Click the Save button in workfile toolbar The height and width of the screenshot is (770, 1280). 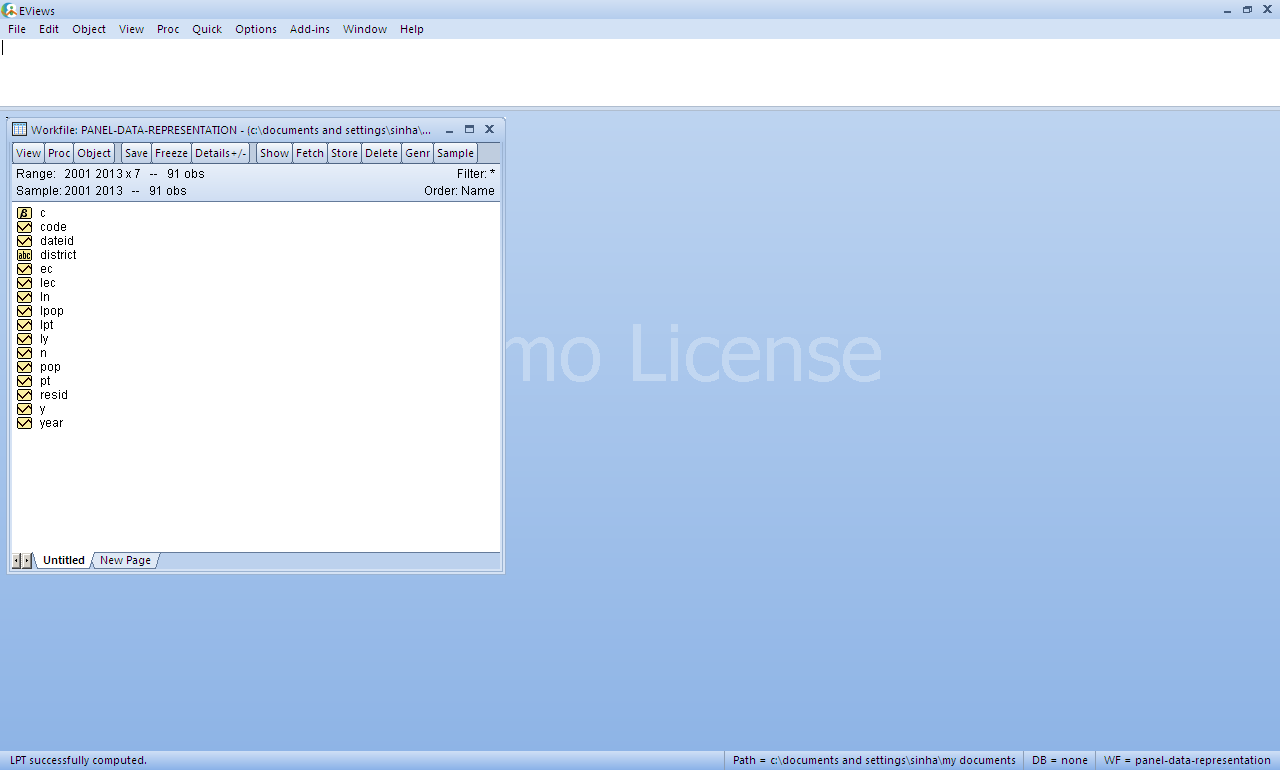pos(136,153)
